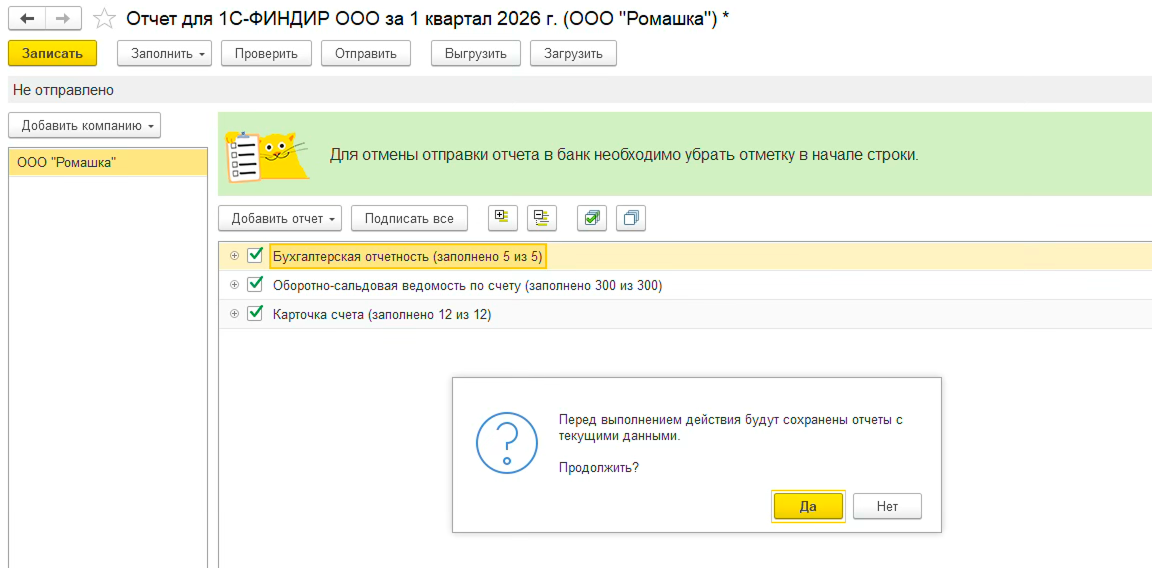Click the Выгрузить button
Viewport: 1152px width, 568px height.
[x=475, y=54]
